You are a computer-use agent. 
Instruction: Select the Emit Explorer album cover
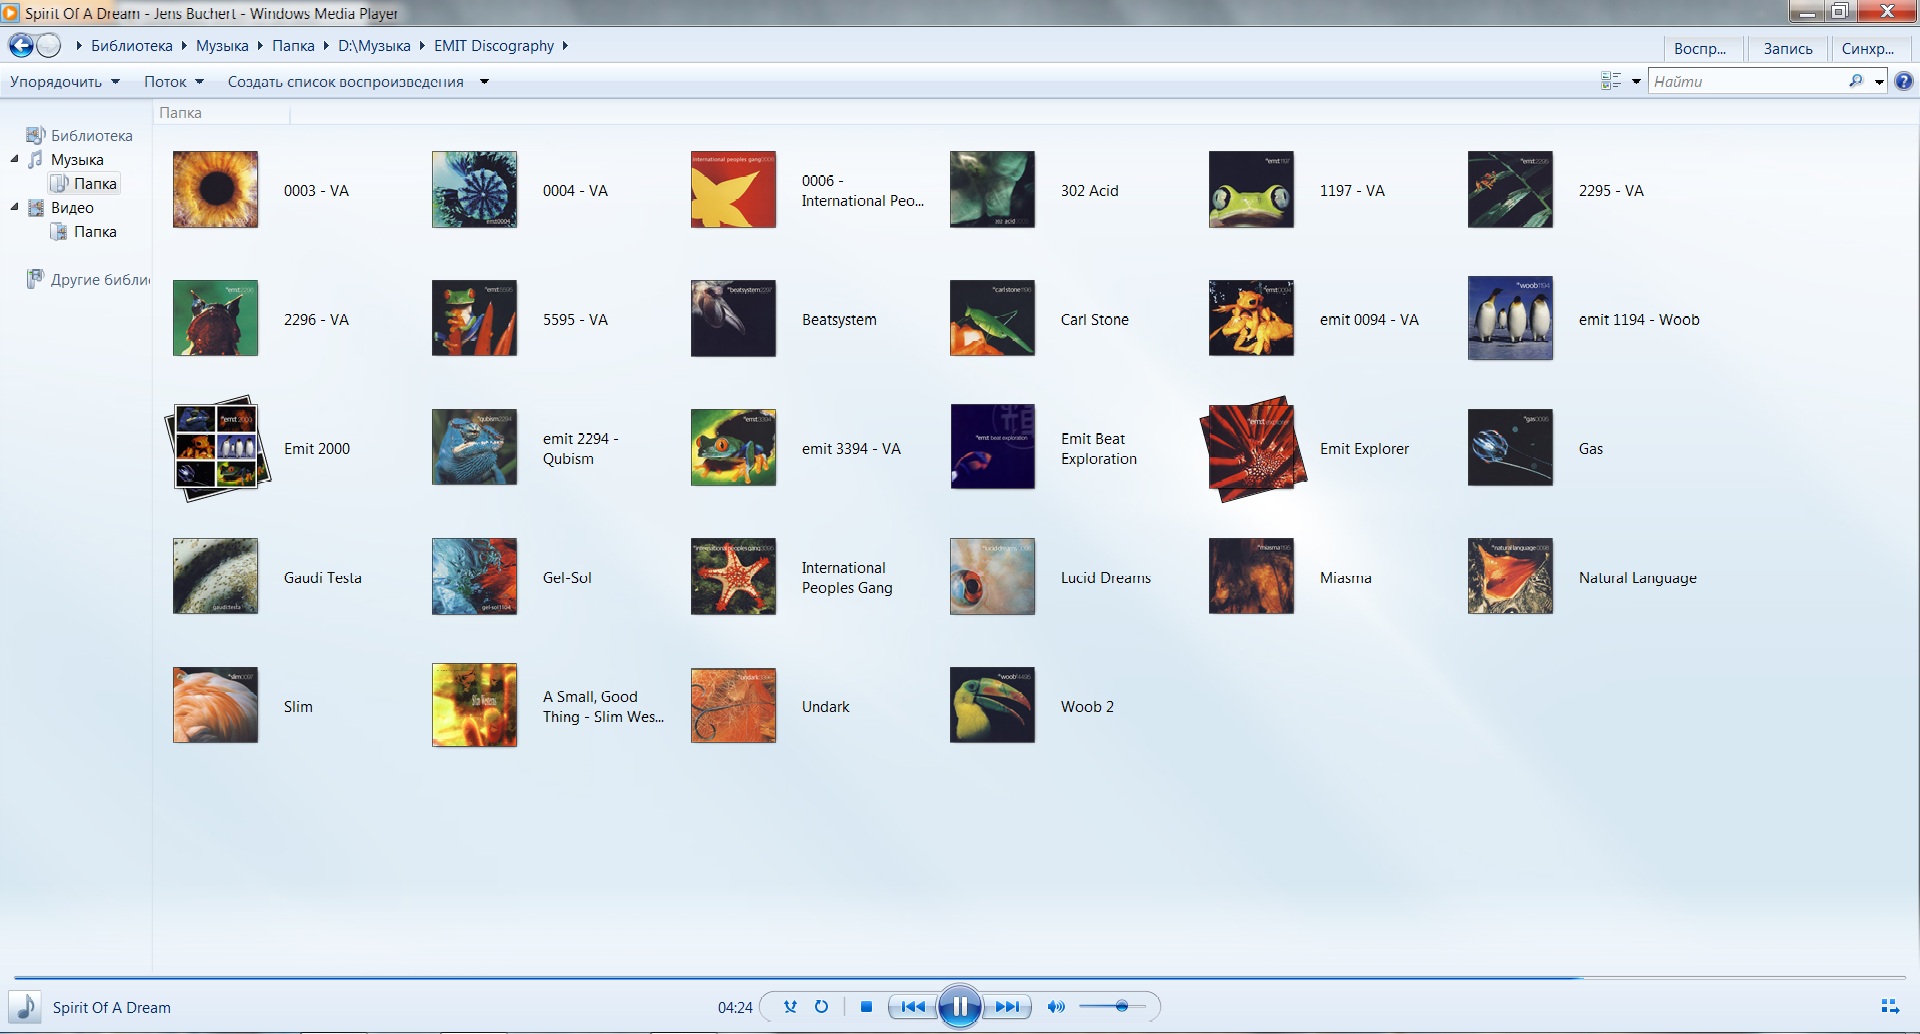coord(1253,448)
